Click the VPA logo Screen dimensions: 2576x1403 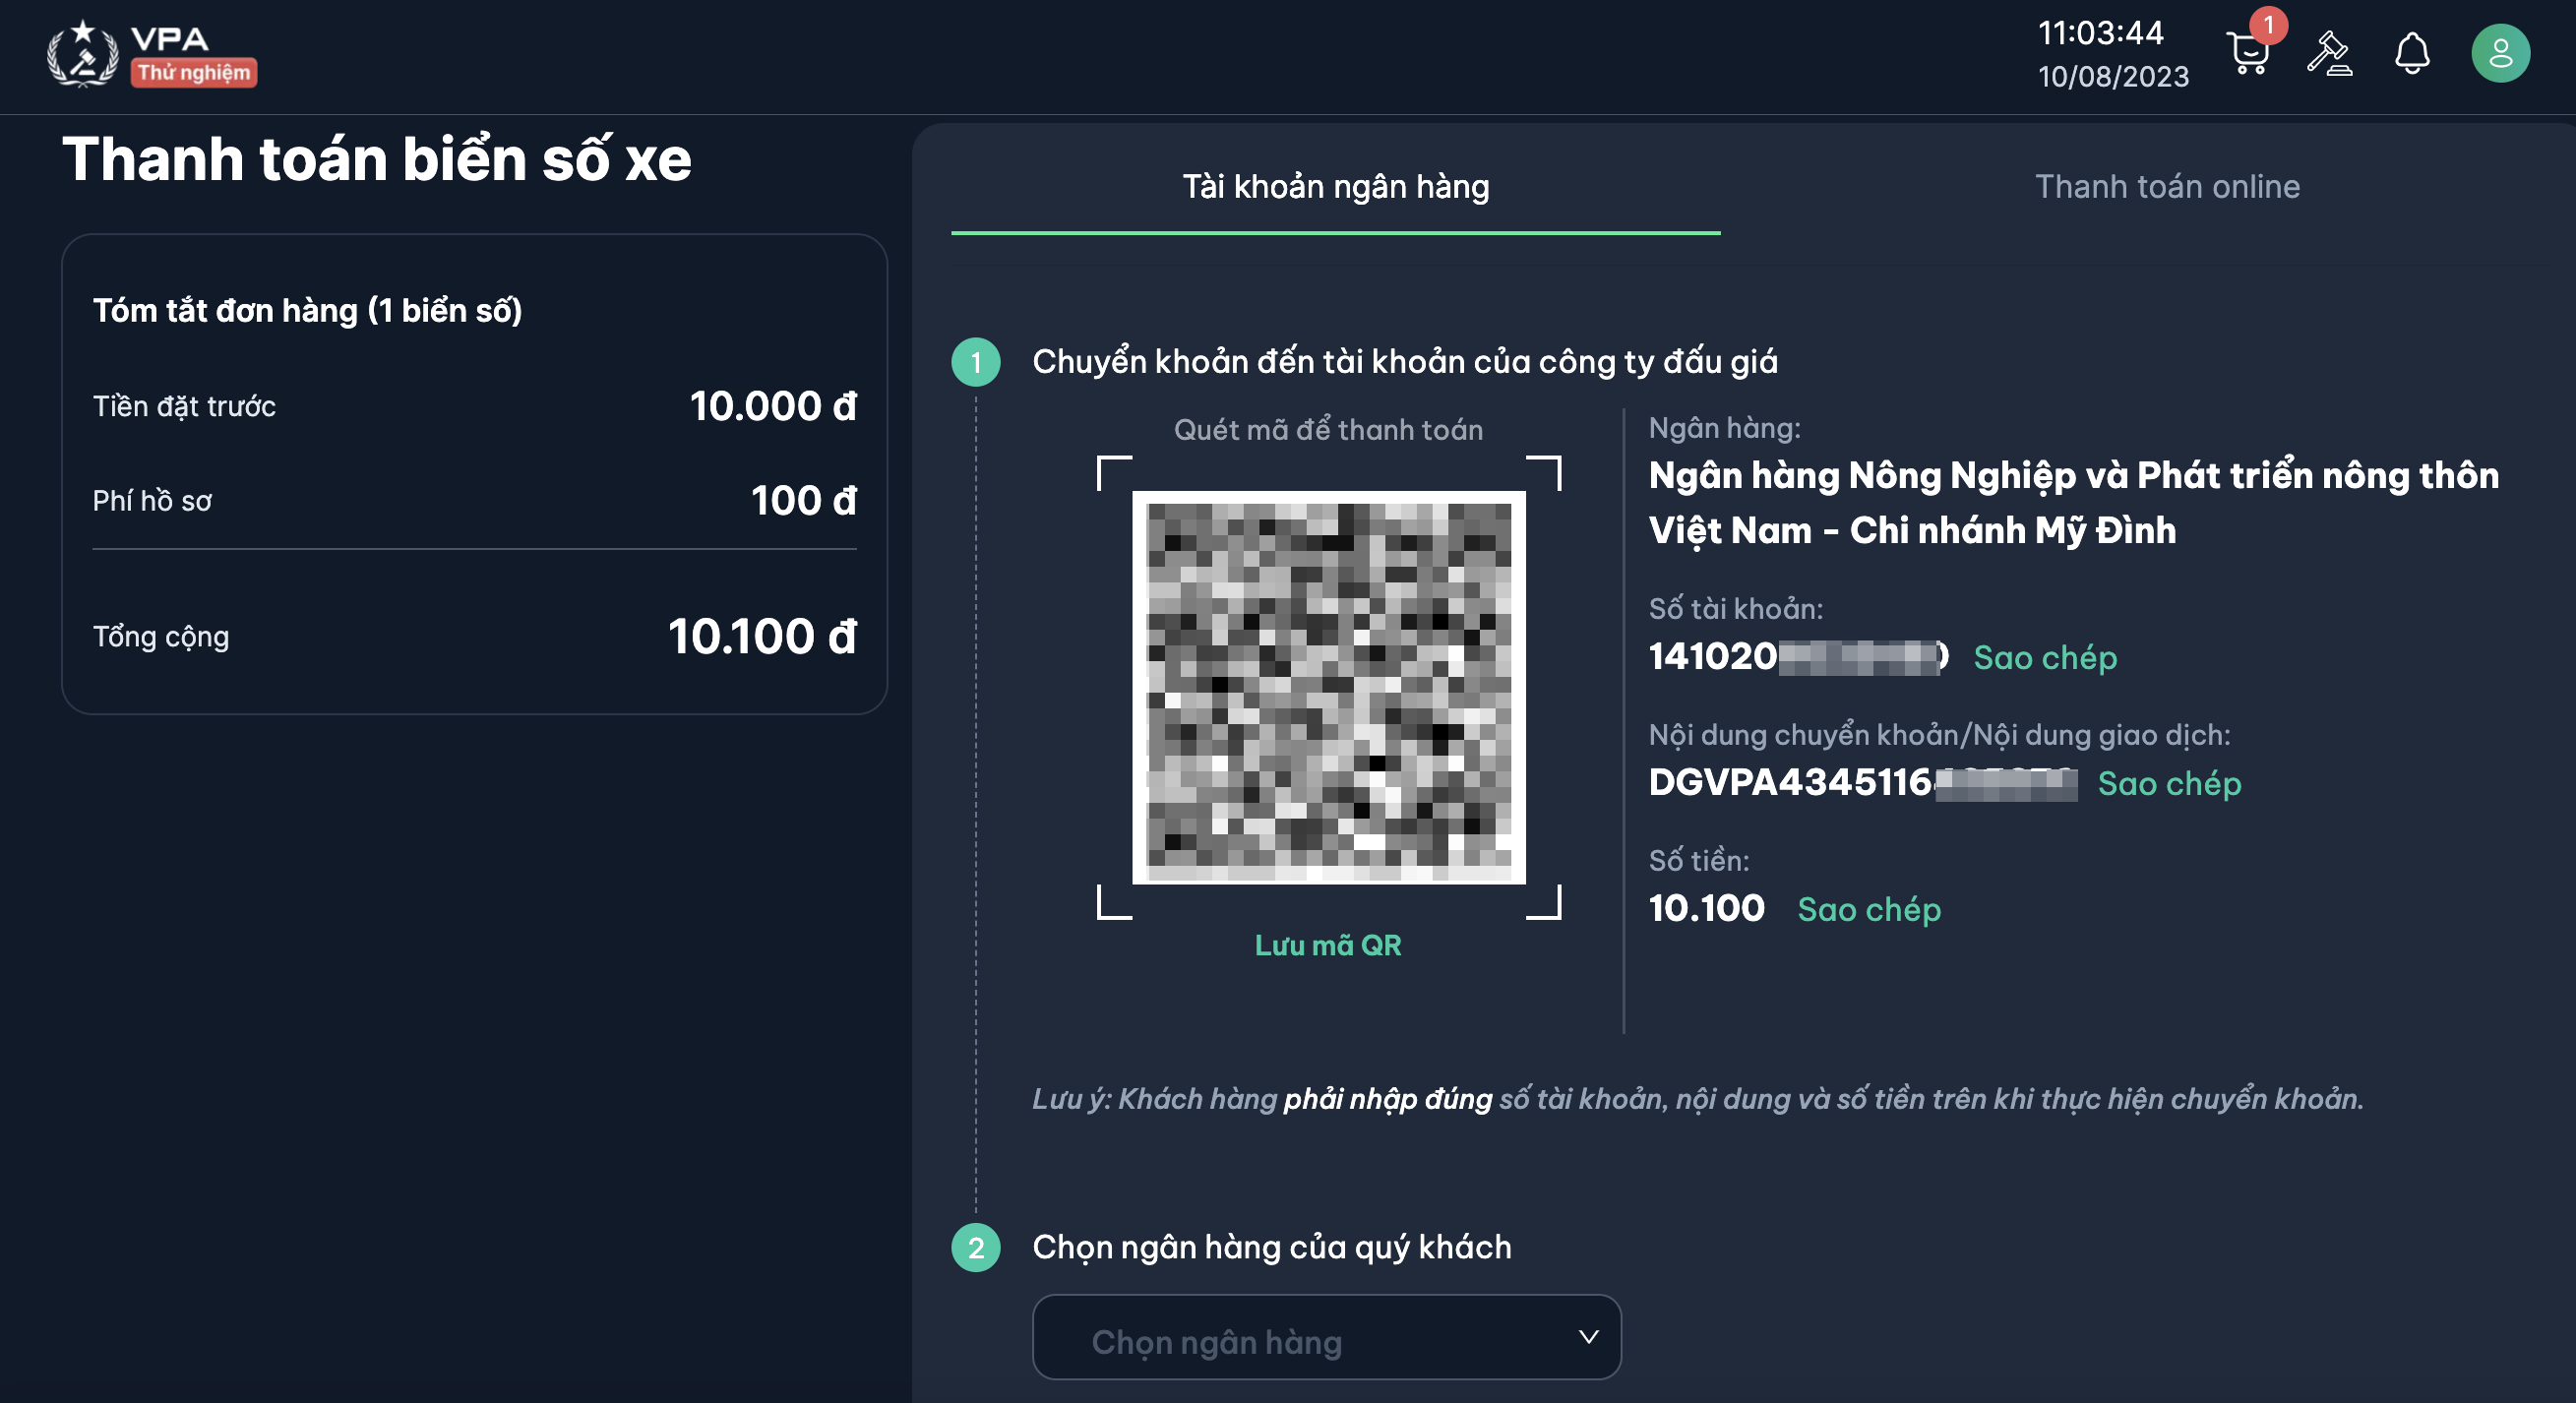[84, 54]
